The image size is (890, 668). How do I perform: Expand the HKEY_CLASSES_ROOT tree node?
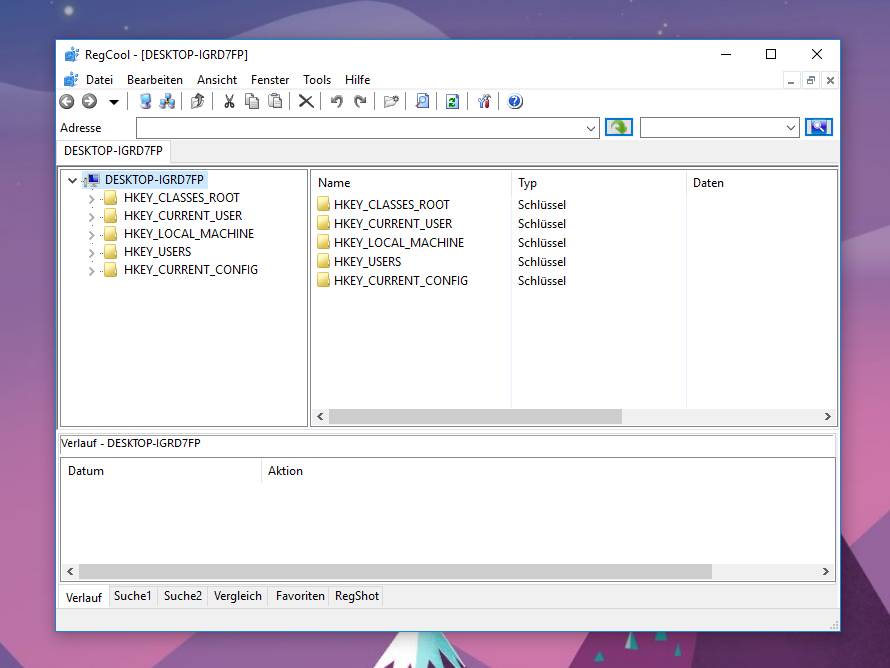[94, 197]
